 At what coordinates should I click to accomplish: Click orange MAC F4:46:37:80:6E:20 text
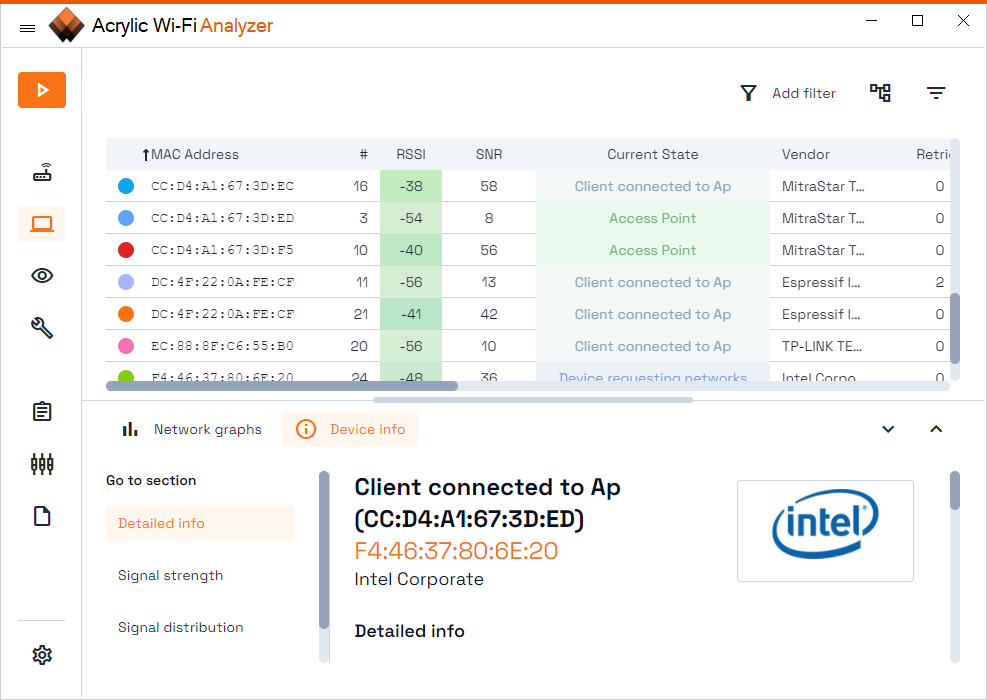tap(456, 551)
